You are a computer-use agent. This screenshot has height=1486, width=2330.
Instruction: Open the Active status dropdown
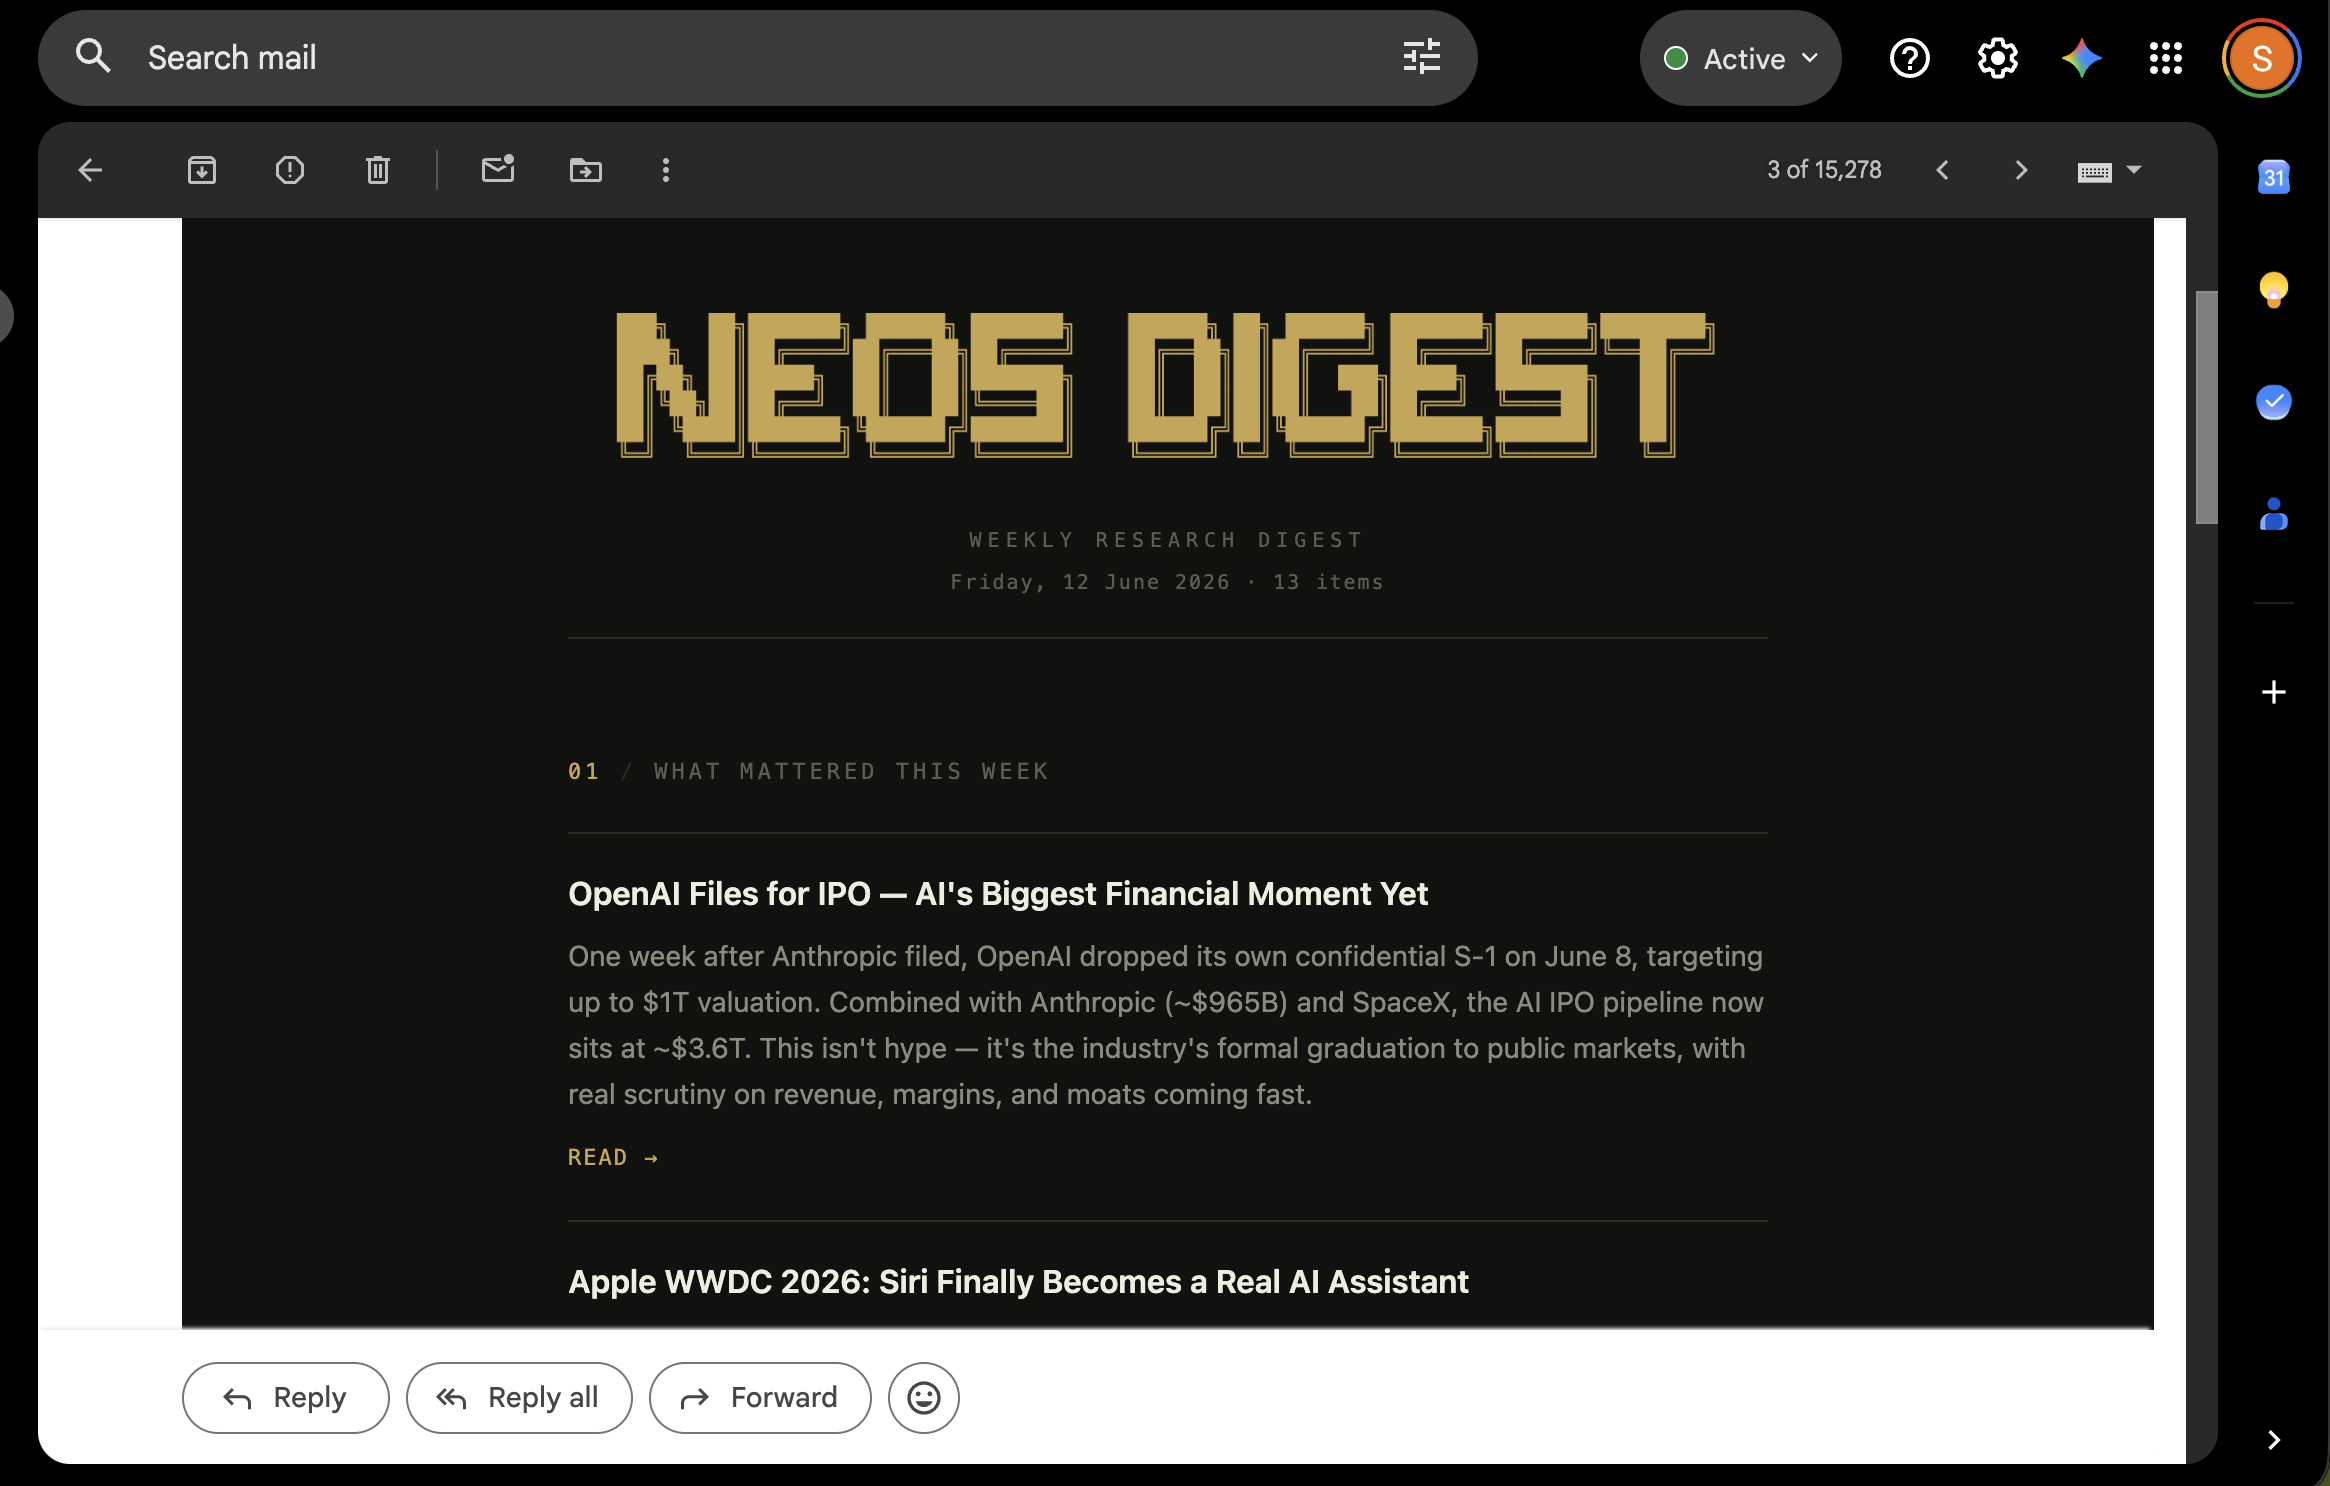pyautogui.click(x=1740, y=58)
